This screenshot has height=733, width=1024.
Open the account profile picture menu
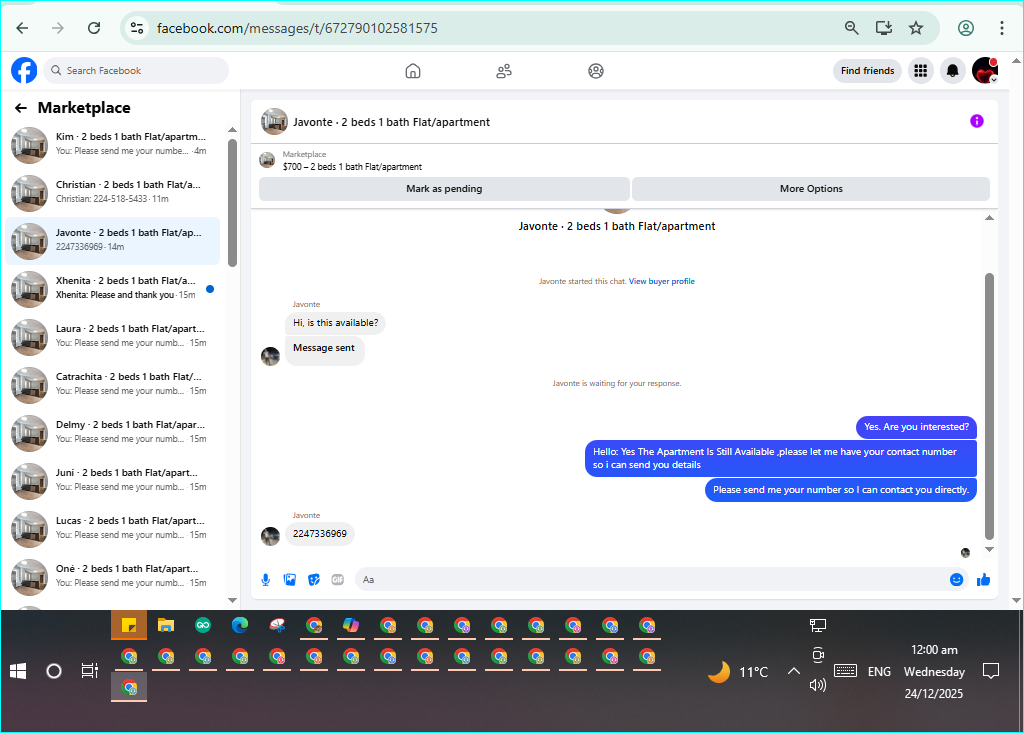(x=985, y=71)
